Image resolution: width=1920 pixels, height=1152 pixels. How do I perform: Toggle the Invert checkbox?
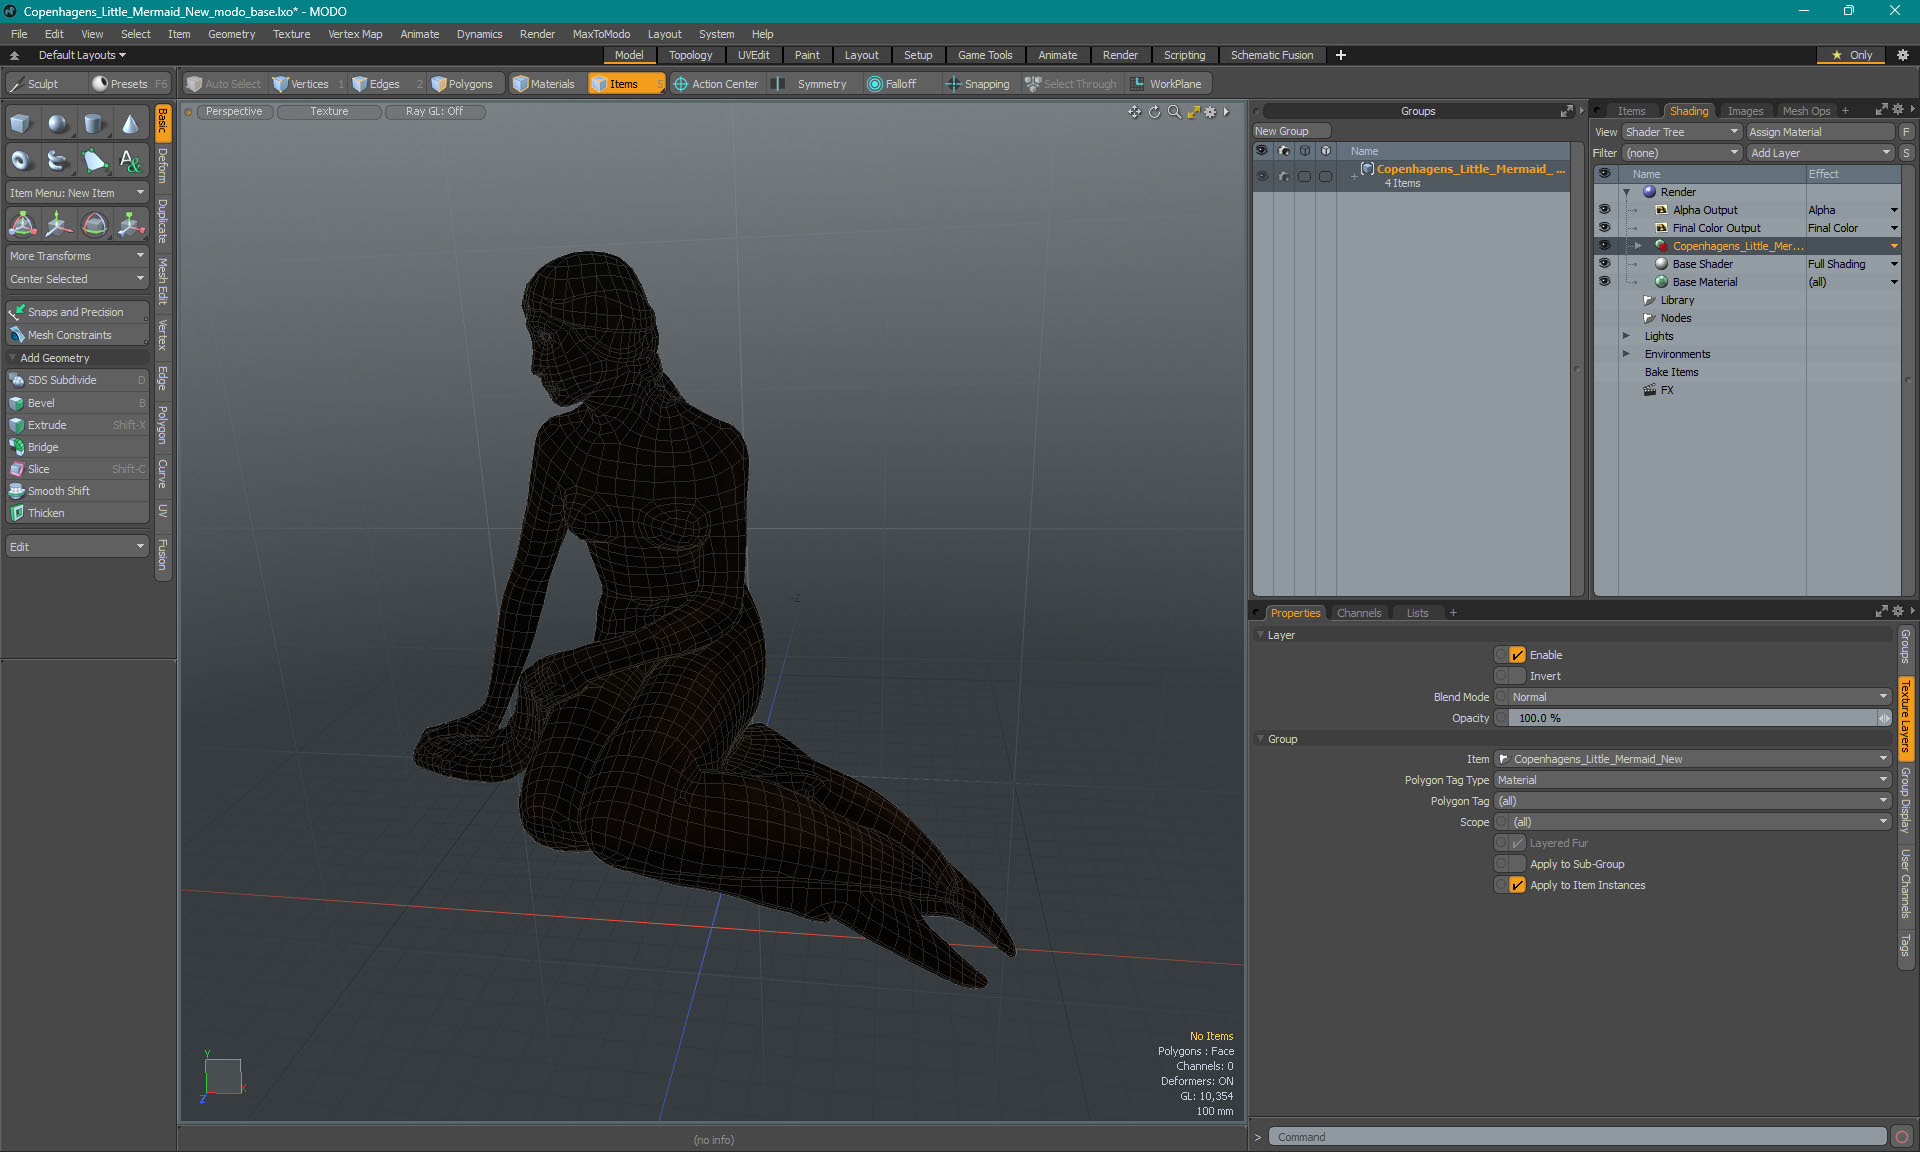(1517, 676)
